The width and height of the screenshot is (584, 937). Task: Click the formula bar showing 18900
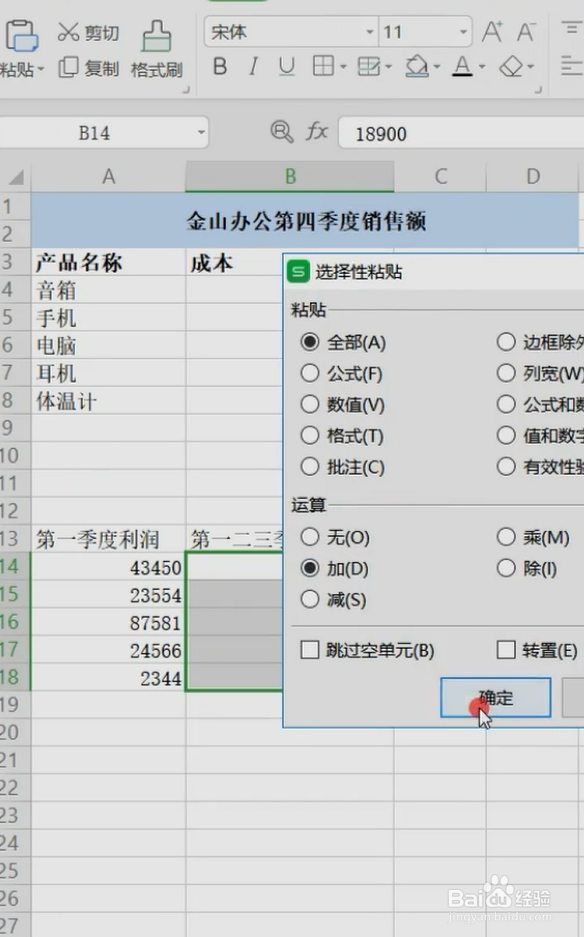(x=461, y=133)
